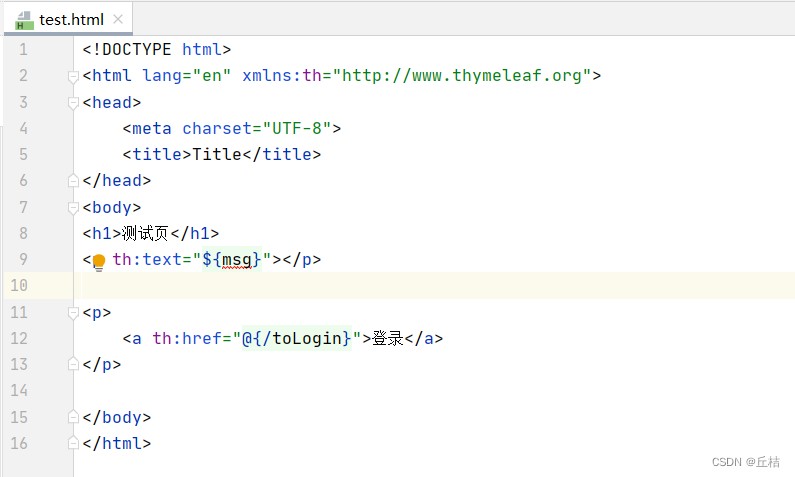This screenshot has width=795, height=477.
Task: Collapse the html tag fold on line 2
Action: click(73, 76)
